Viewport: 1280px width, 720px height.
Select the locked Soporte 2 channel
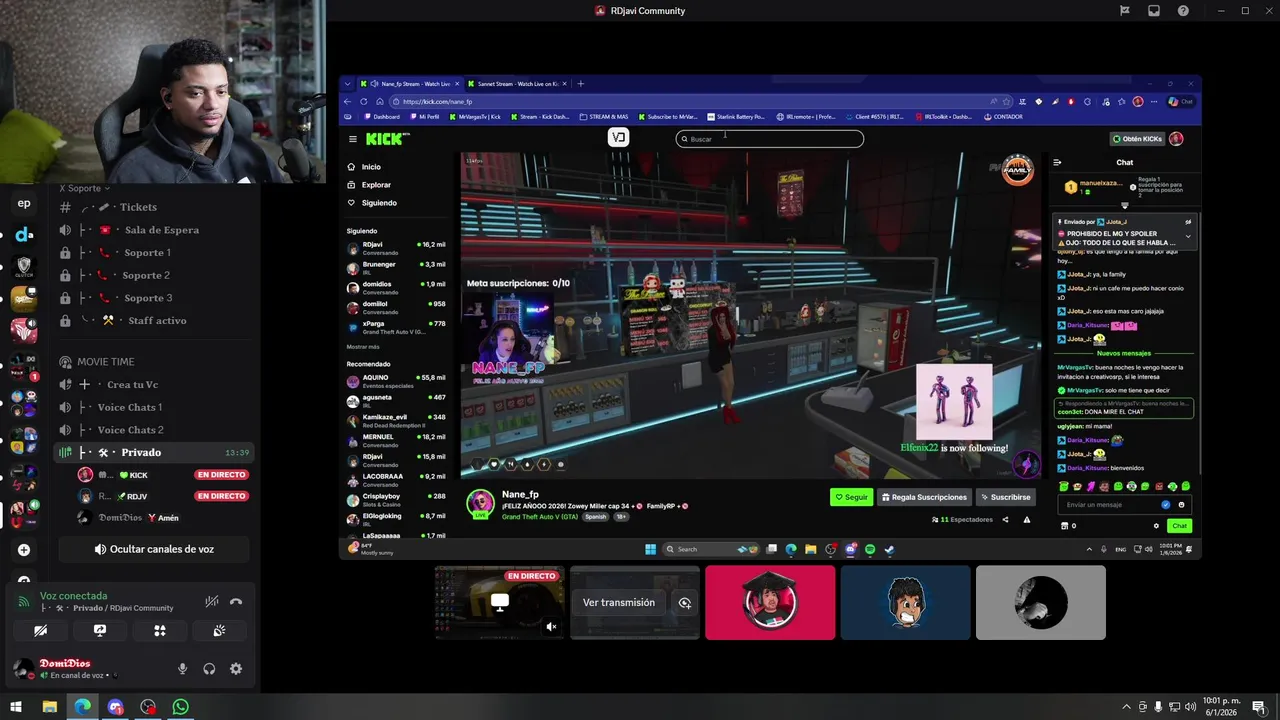(154, 275)
